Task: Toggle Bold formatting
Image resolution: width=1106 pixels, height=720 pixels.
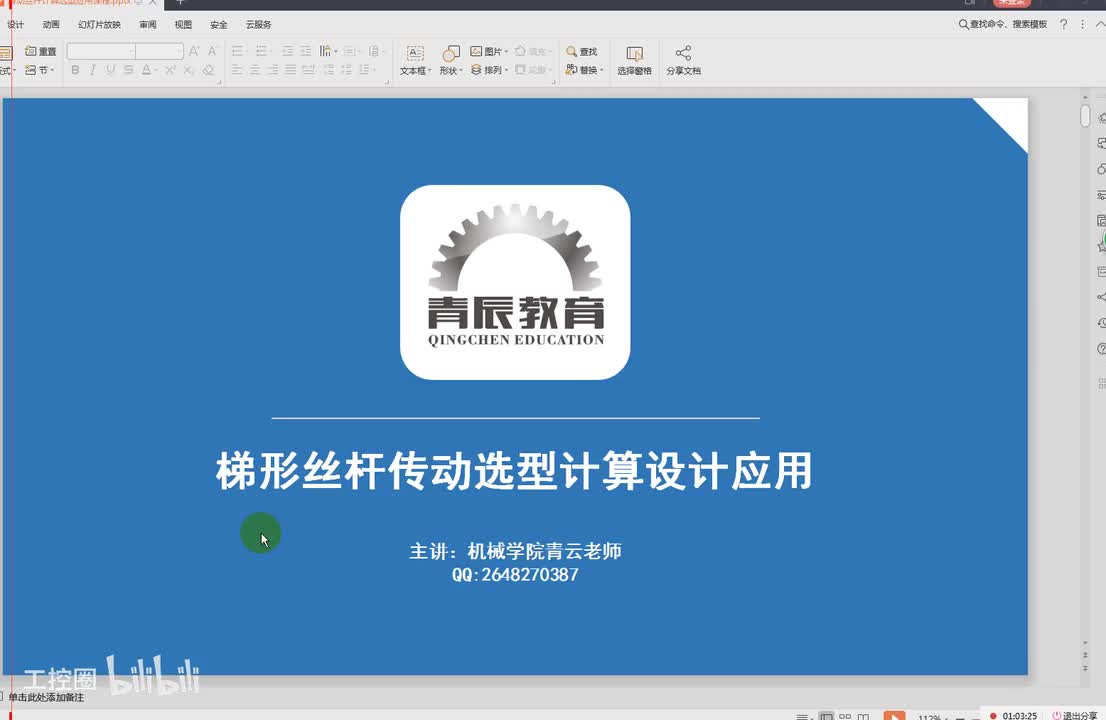Action: (x=75, y=70)
